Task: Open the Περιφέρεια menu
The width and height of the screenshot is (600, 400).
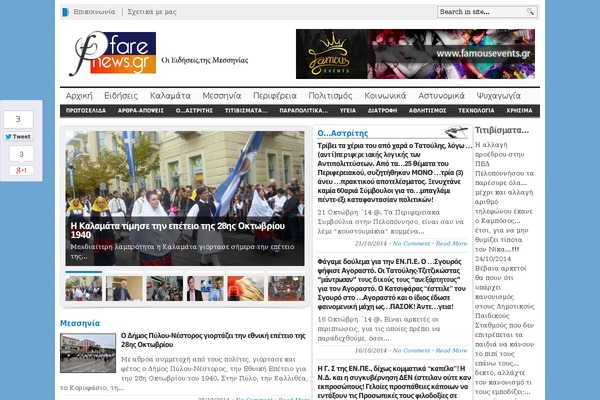Action: tap(275, 96)
